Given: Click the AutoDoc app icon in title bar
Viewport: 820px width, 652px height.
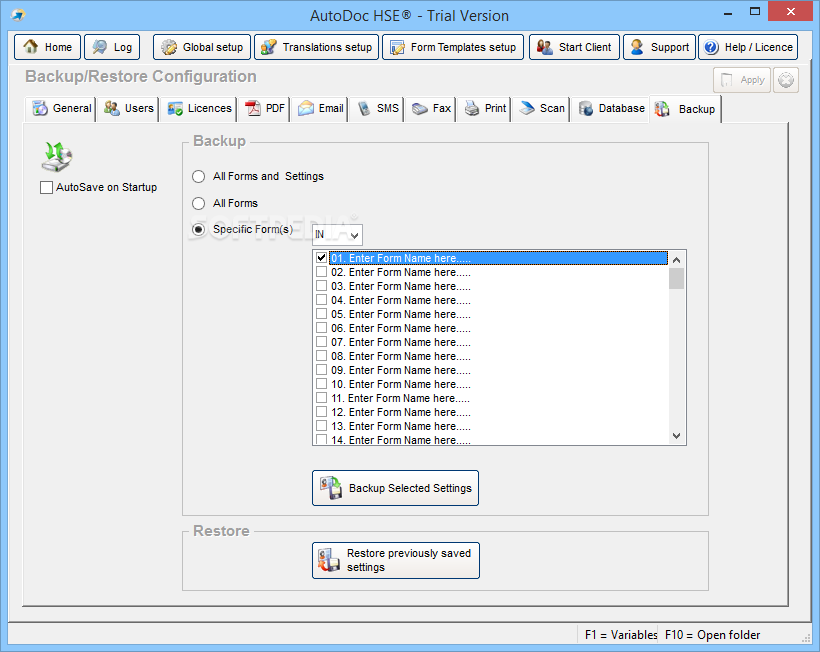Looking at the screenshot, I should click(x=18, y=15).
